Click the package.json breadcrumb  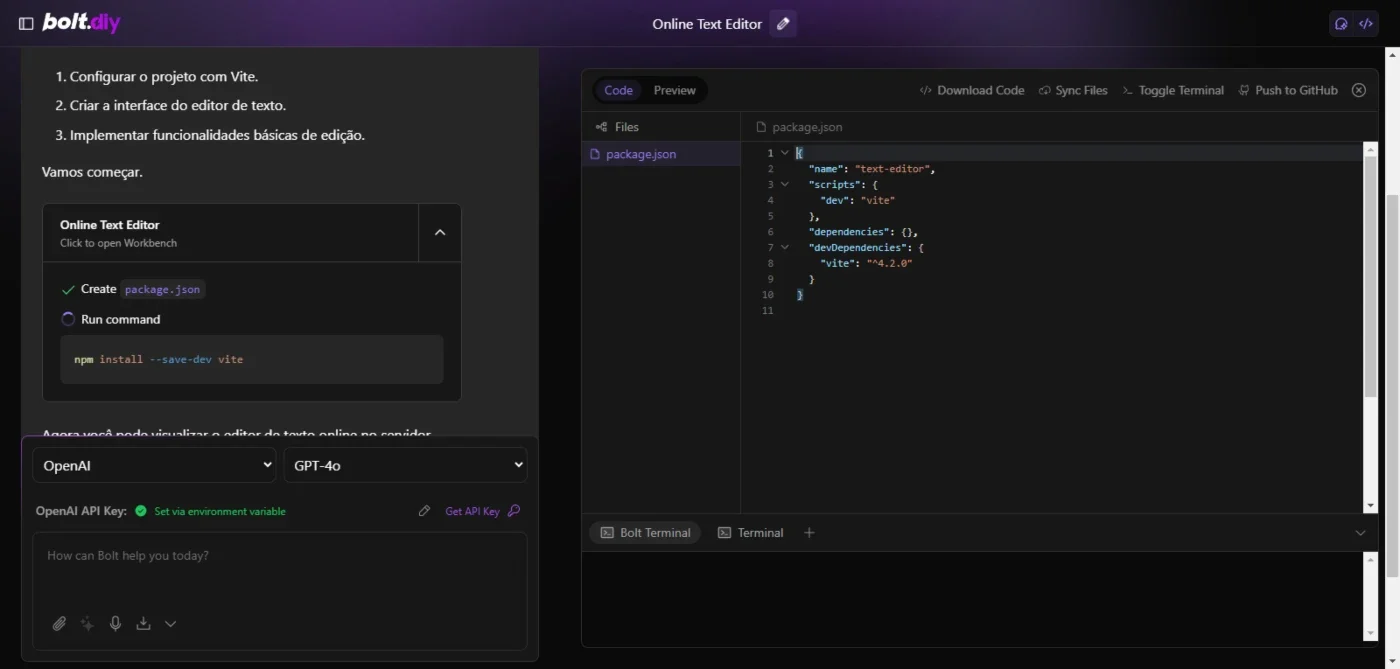[x=799, y=127]
